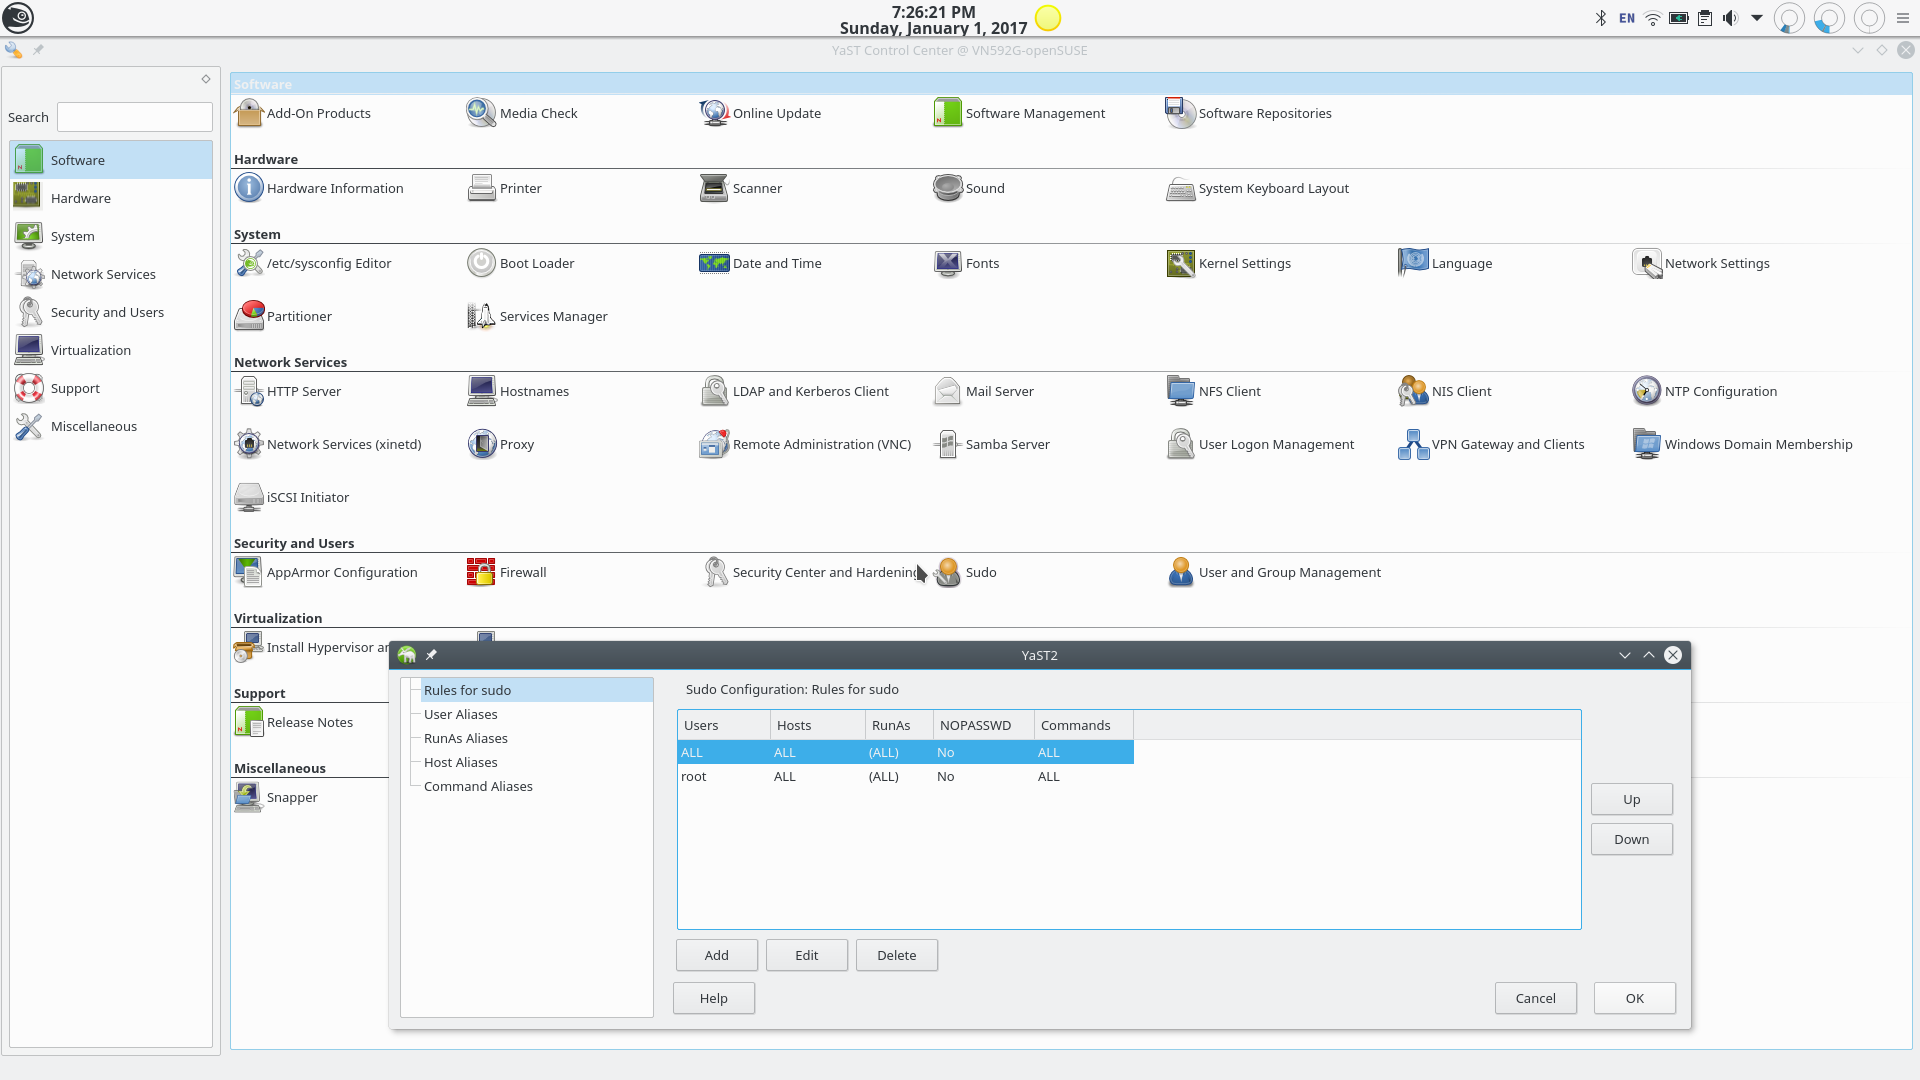Image resolution: width=1920 pixels, height=1080 pixels.
Task: Open HTTP Server configuration
Action: [x=287, y=391]
